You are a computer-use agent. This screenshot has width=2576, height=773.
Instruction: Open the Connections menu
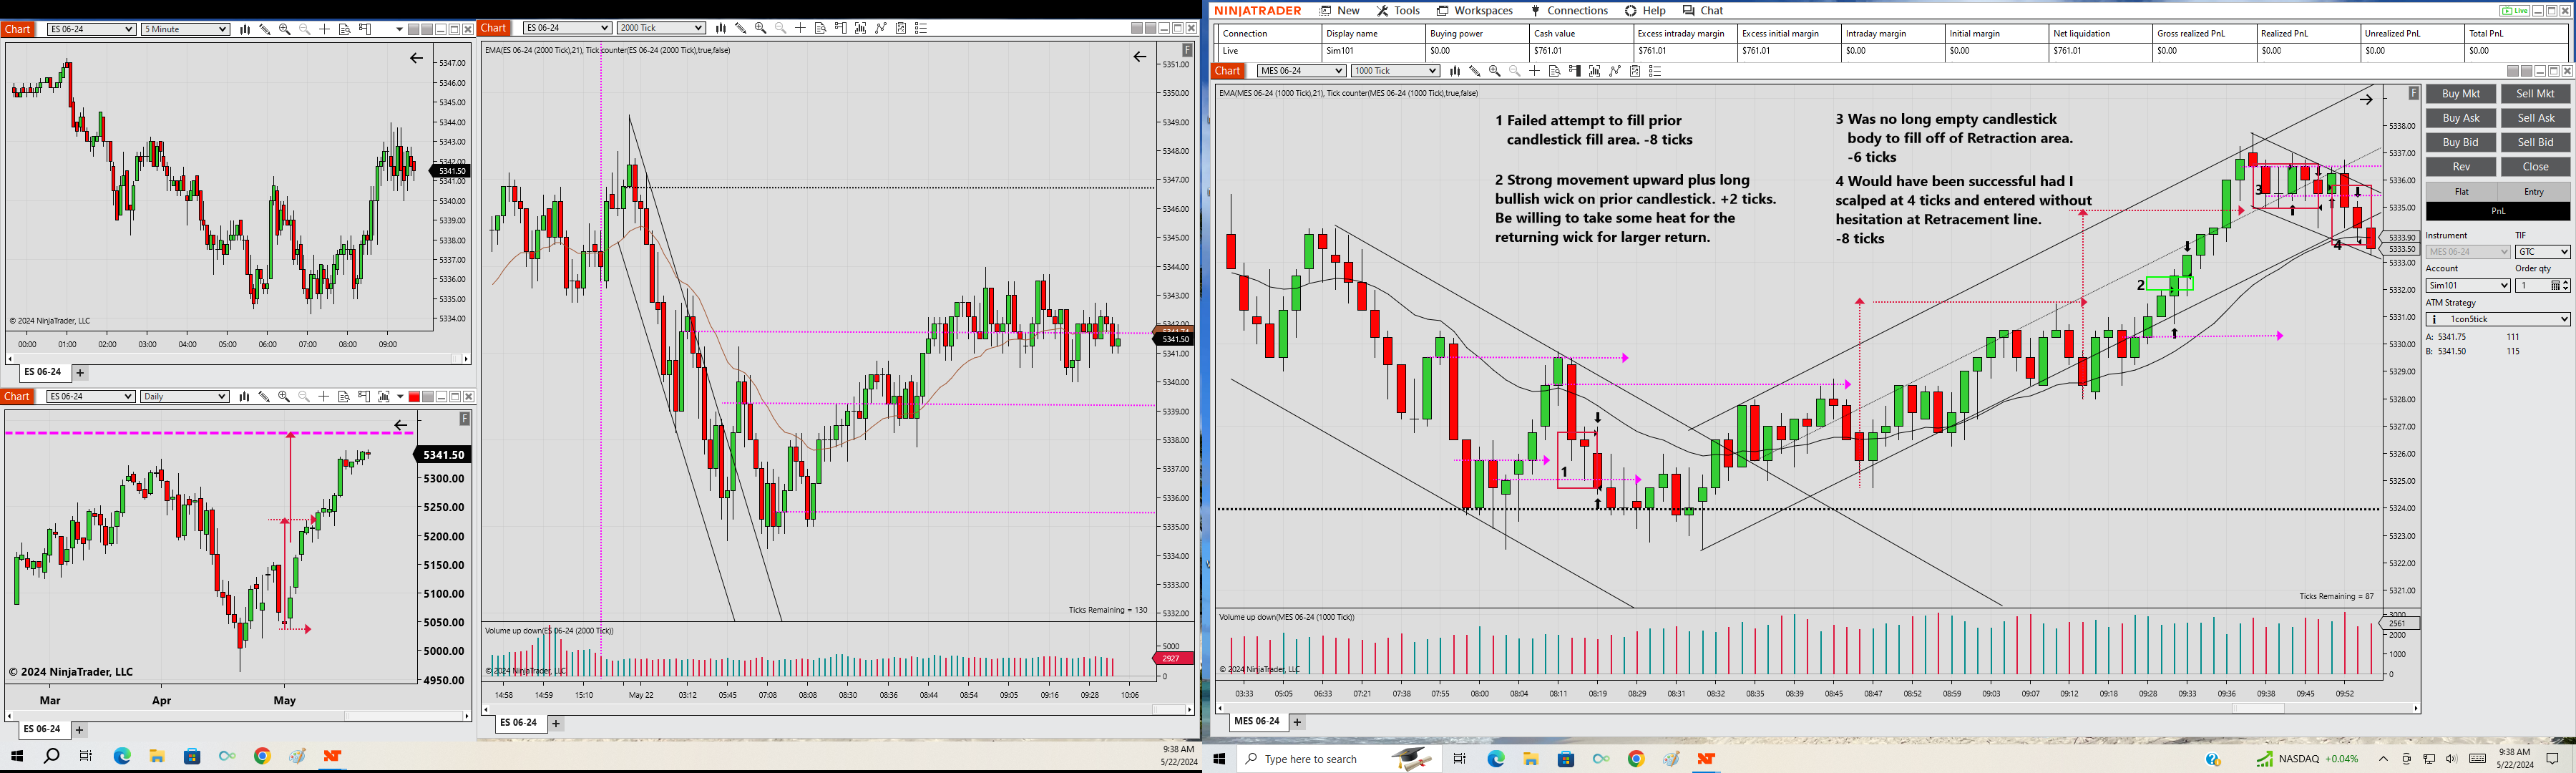1569,11
